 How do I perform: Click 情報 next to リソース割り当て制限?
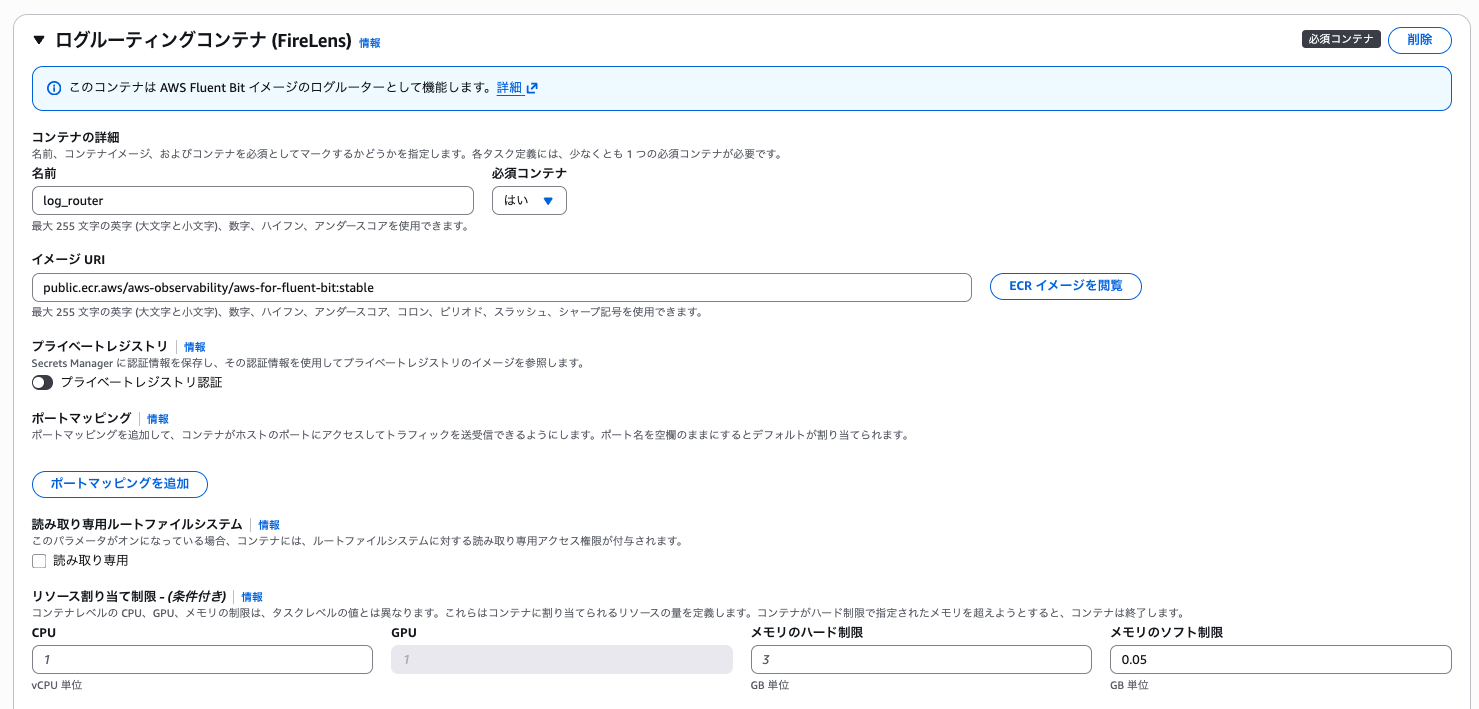pyautogui.click(x=251, y=596)
